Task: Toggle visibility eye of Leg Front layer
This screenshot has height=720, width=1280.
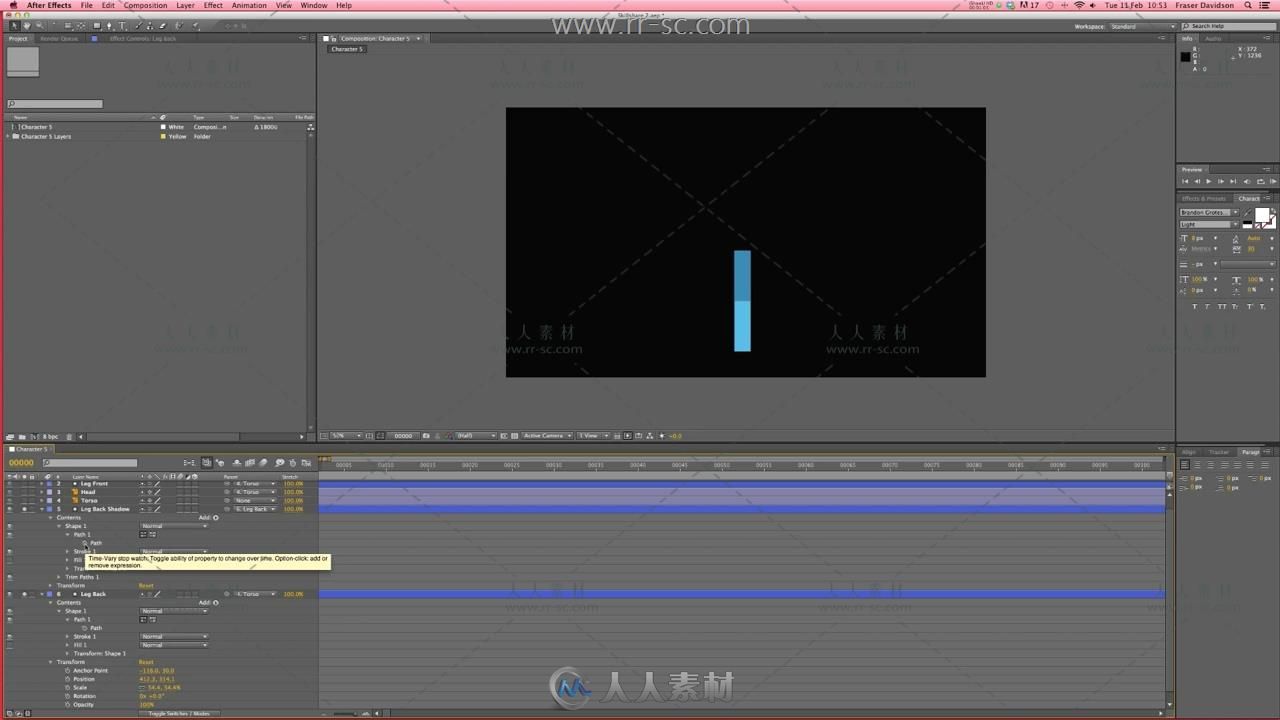Action: pyautogui.click(x=10, y=484)
